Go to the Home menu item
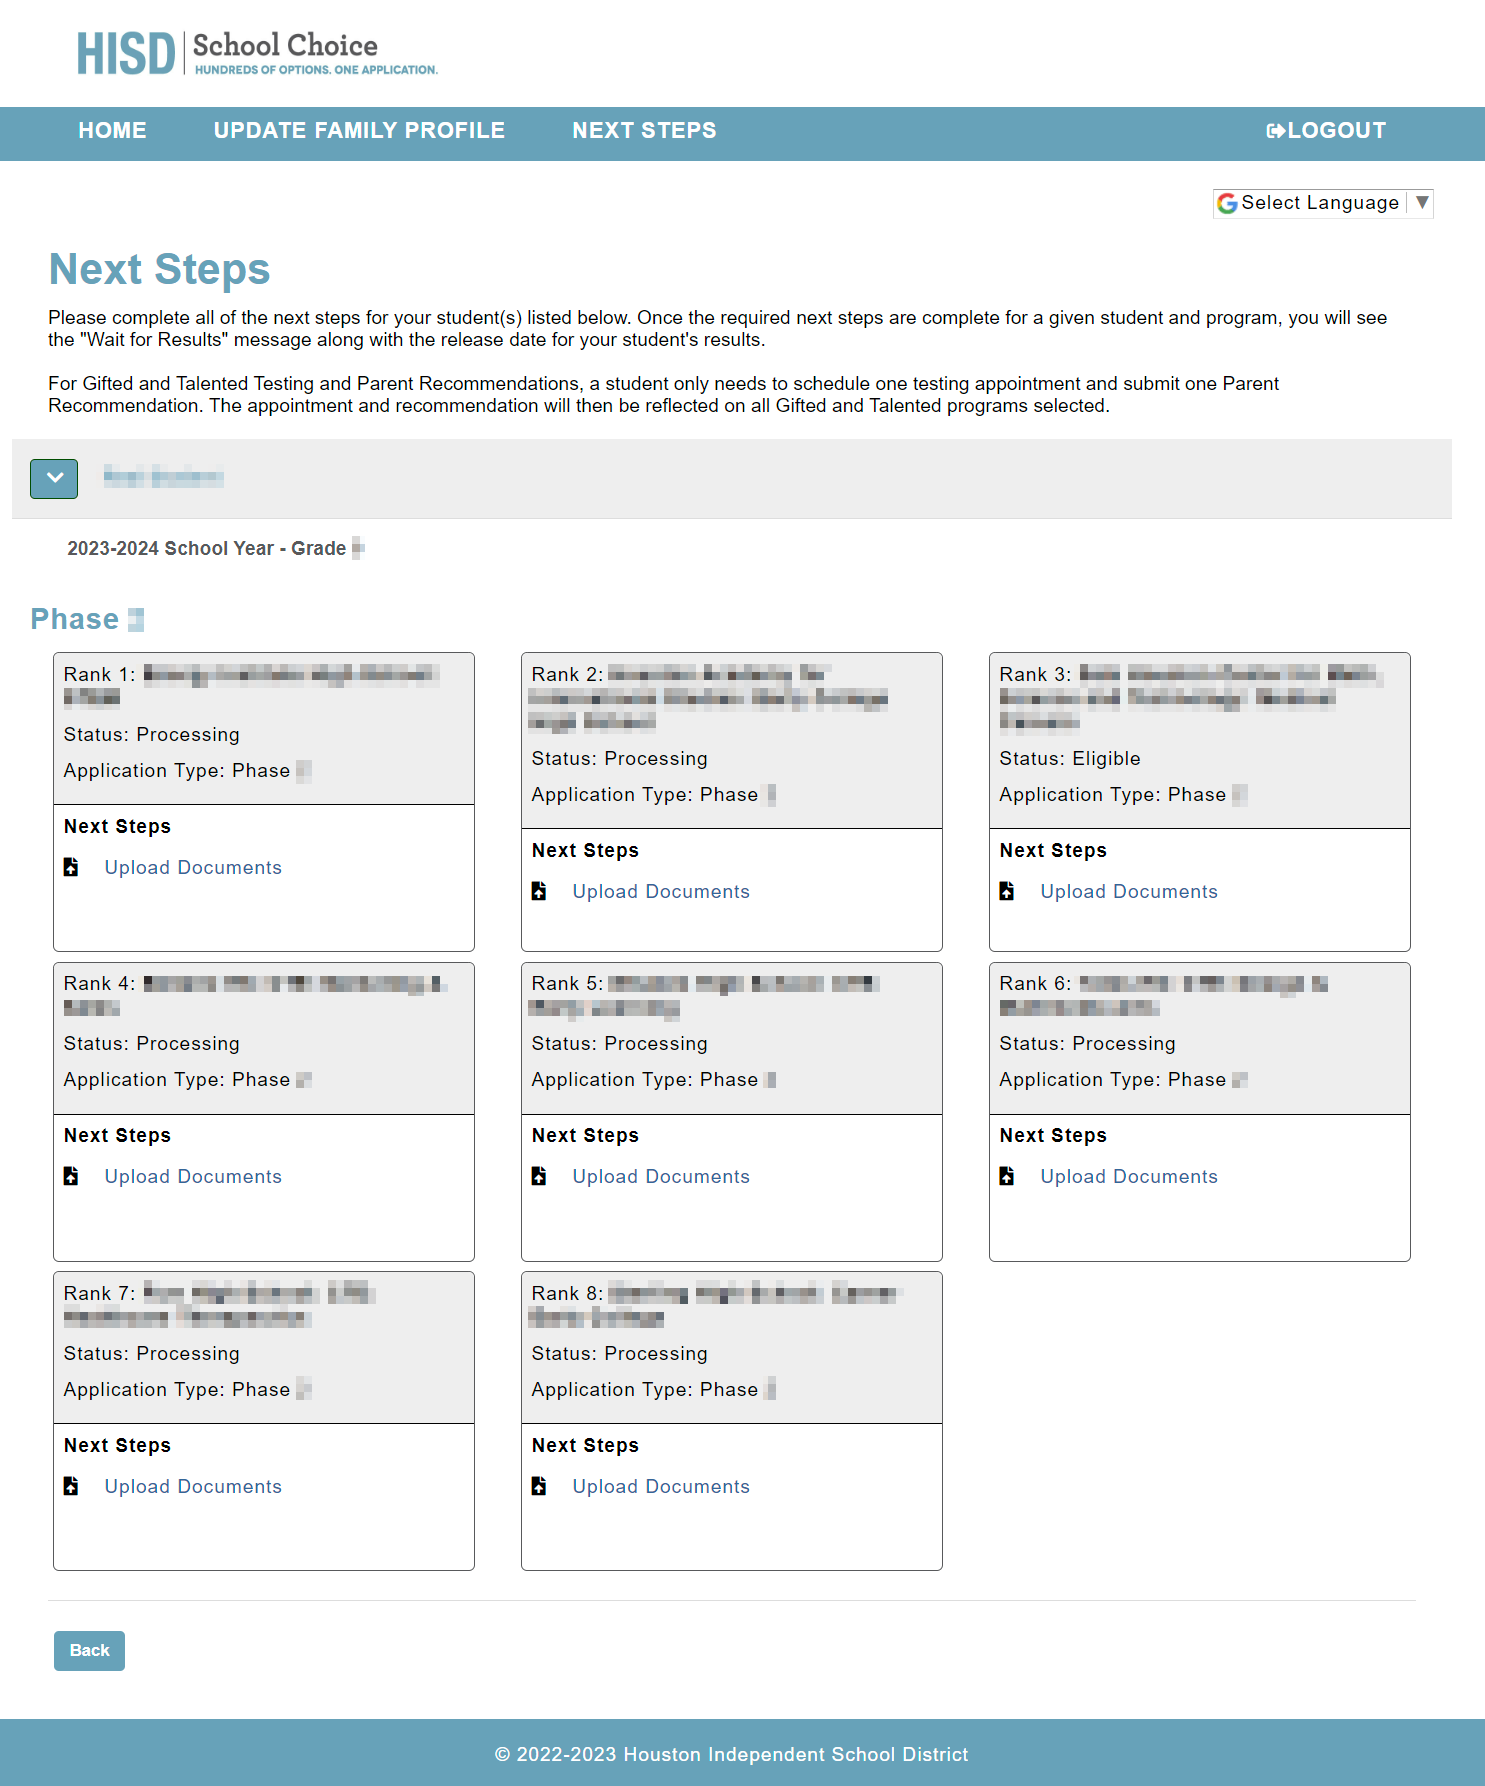 pos(112,131)
